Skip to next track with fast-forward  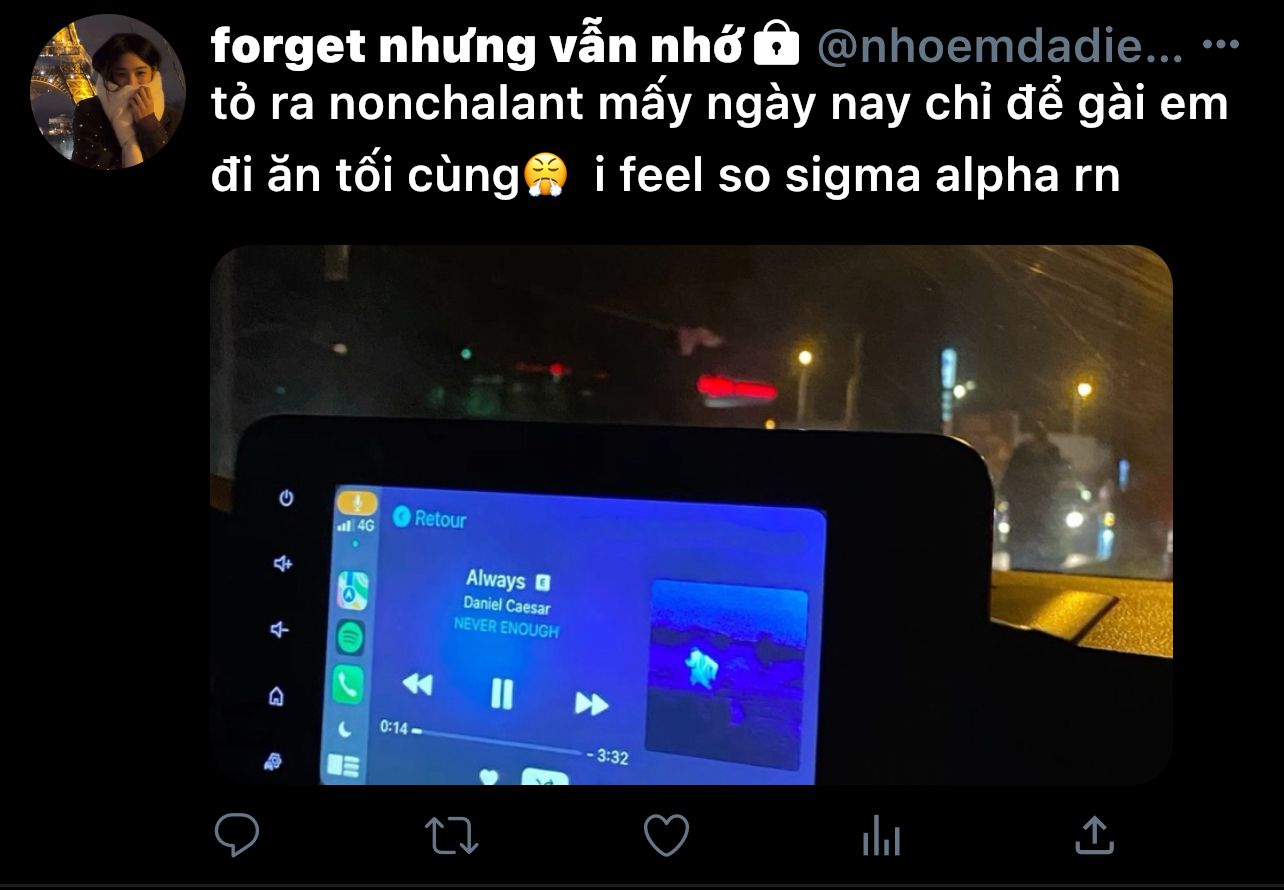[x=591, y=704]
